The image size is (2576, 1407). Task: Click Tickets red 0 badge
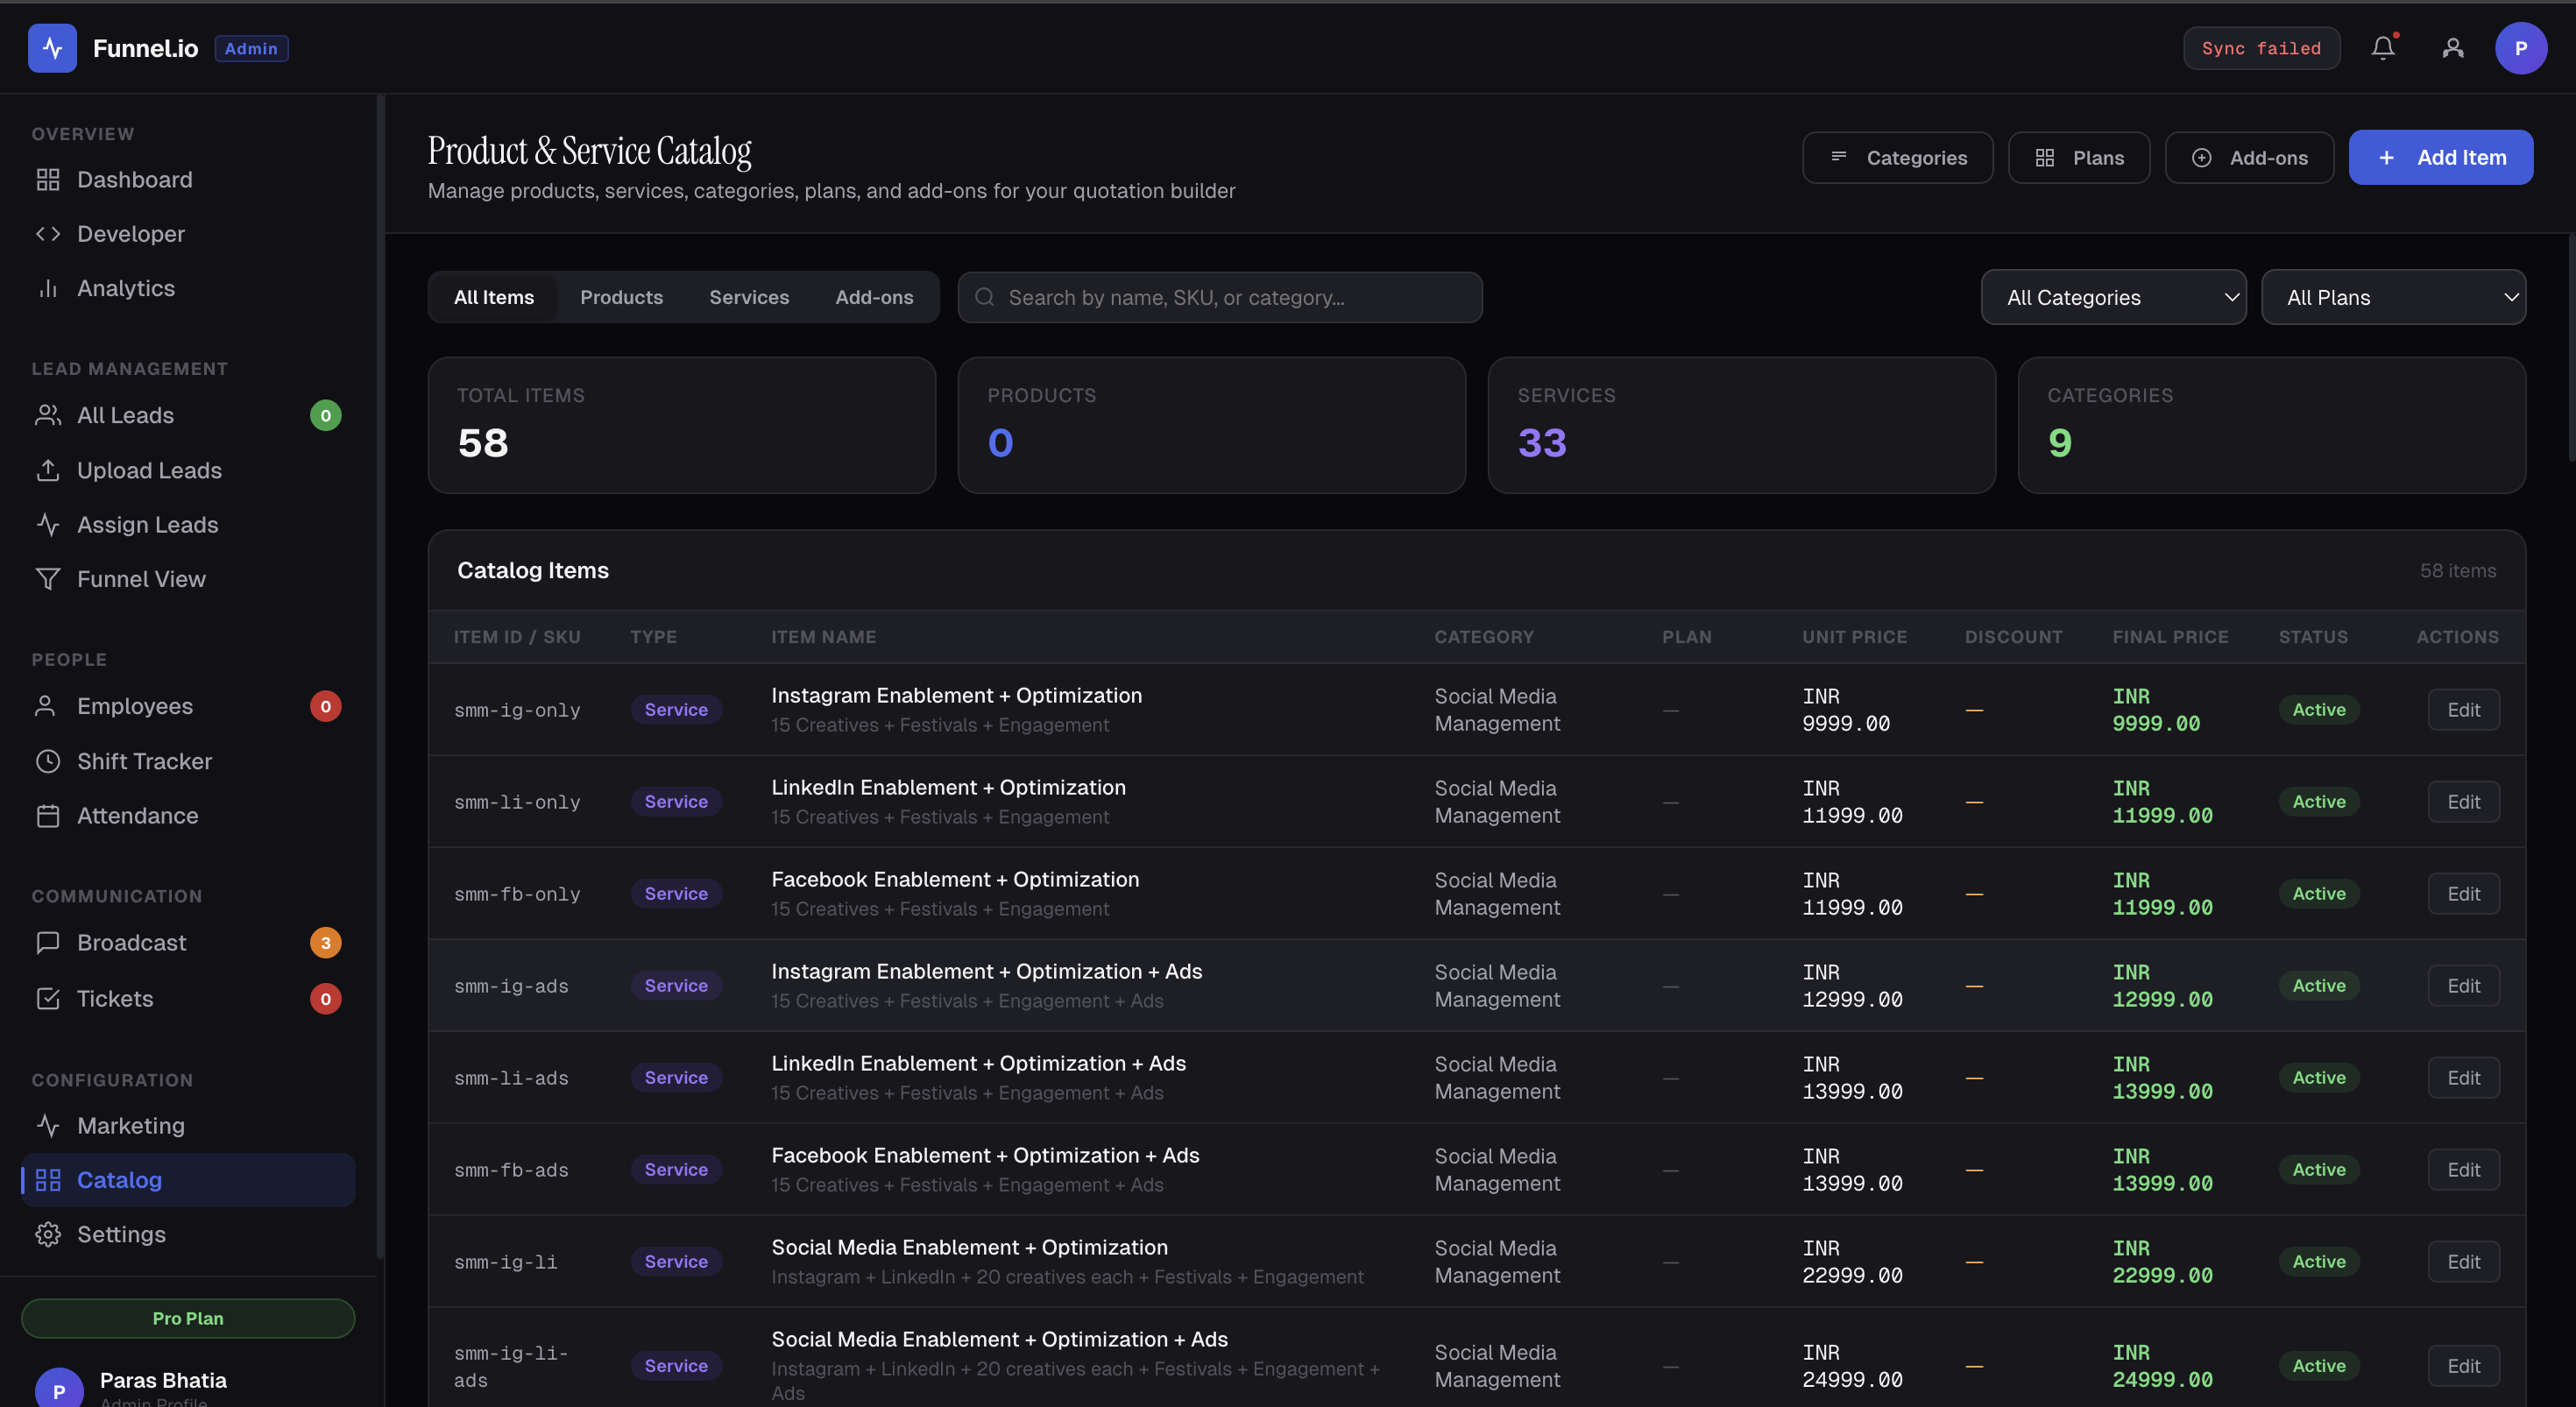click(x=325, y=998)
